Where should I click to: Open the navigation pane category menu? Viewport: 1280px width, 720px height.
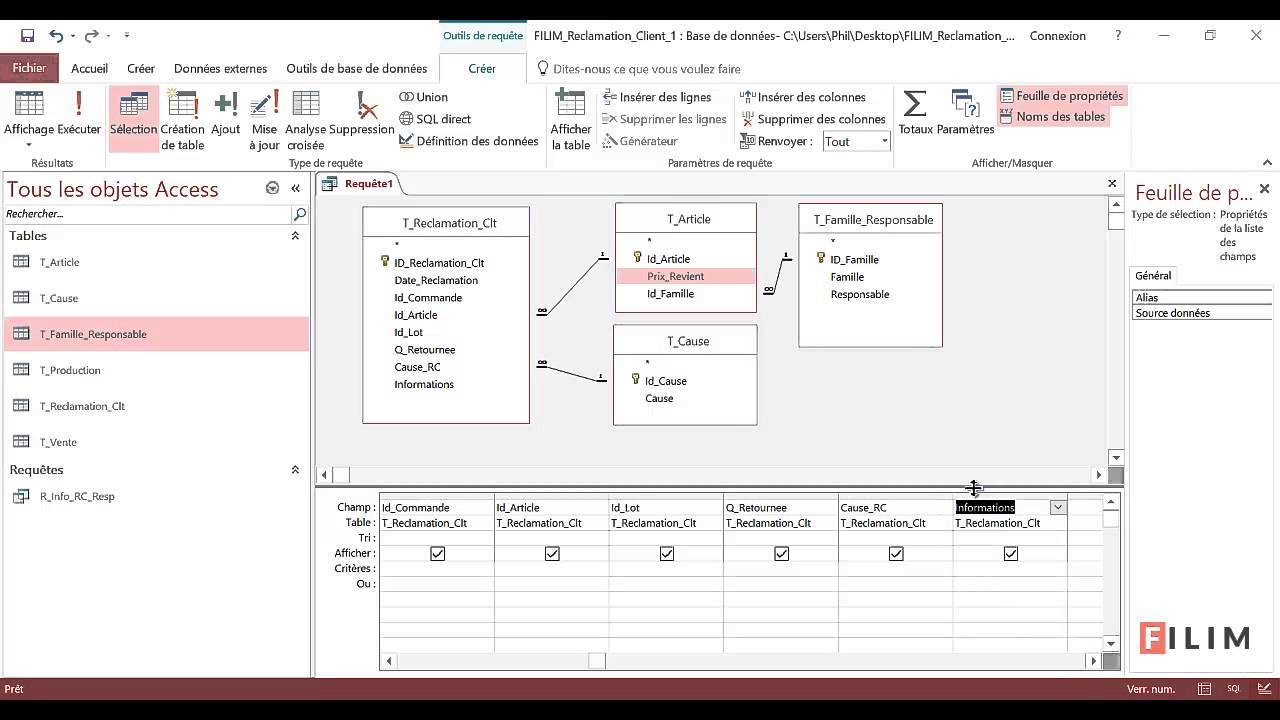coord(272,188)
